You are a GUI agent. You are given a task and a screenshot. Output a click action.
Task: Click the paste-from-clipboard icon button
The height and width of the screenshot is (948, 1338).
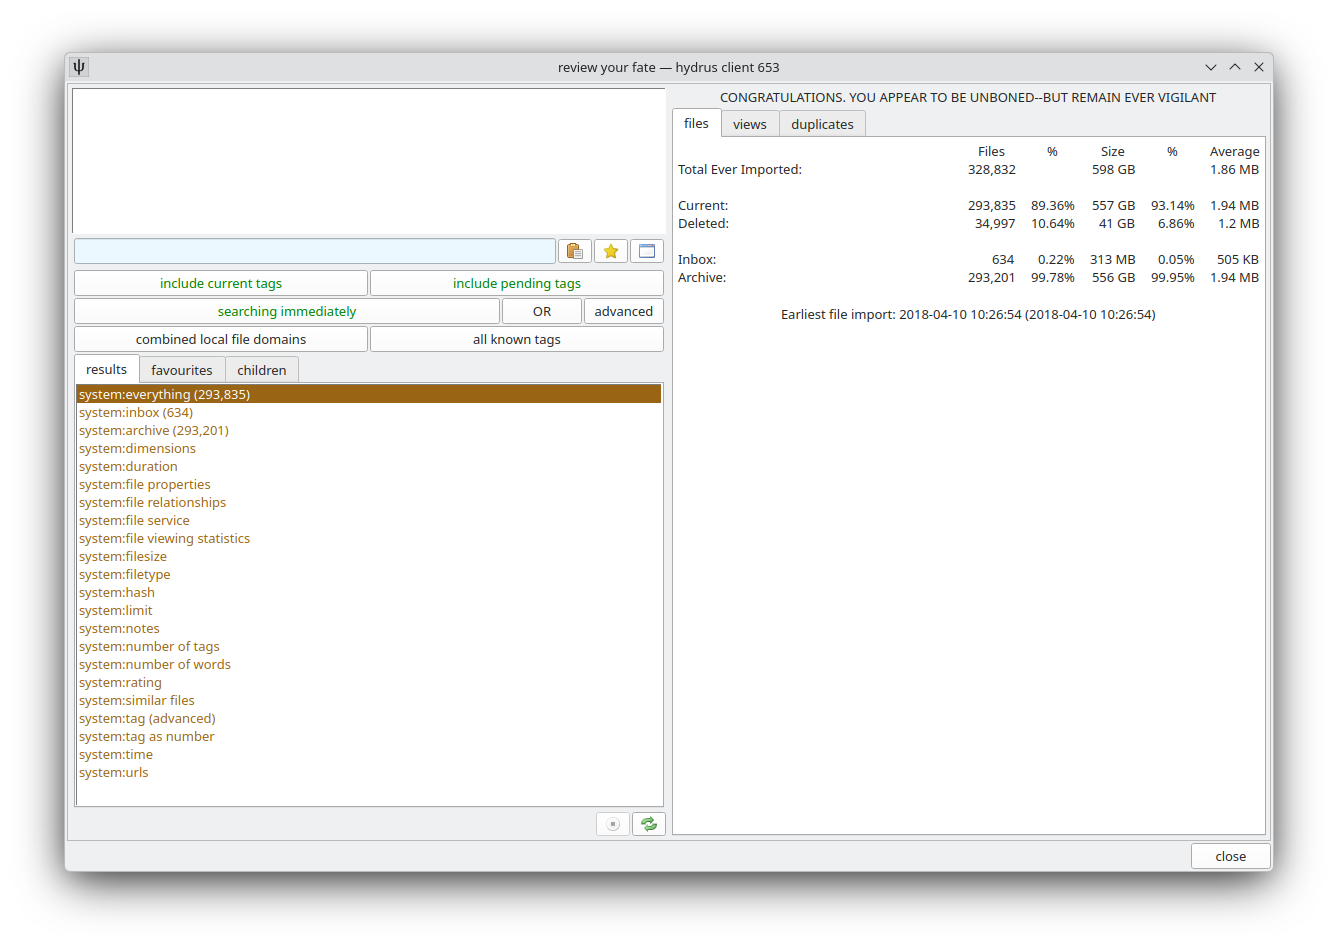[x=574, y=251]
